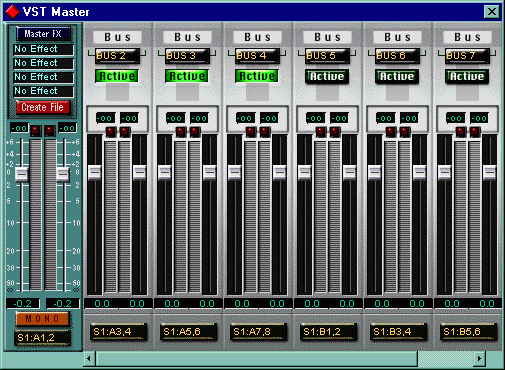Click the horizontal scrollbar left arrow
The height and width of the screenshot is (370, 505).
coord(89,359)
